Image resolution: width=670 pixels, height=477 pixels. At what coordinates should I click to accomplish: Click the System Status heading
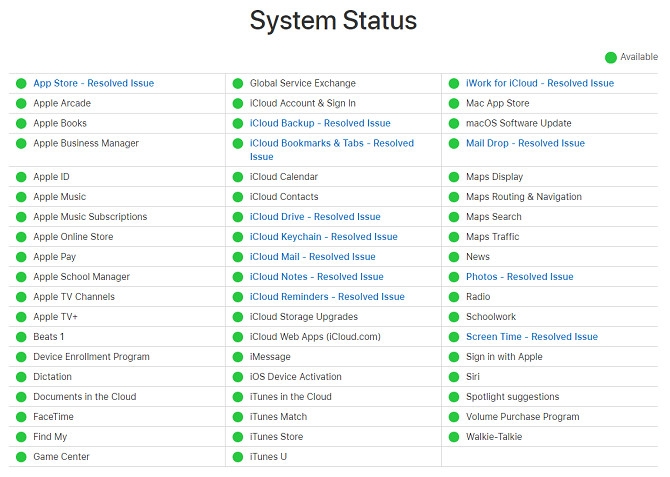click(x=333, y=21)
